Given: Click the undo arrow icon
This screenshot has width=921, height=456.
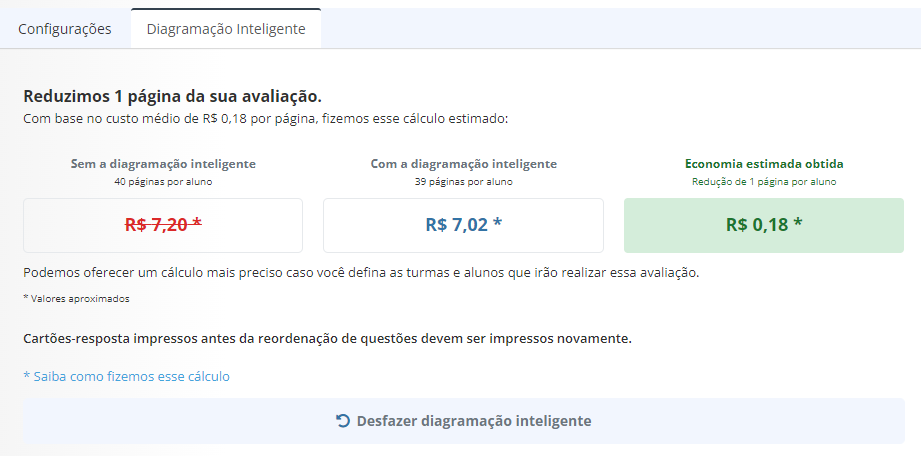Looking at the screenshot, I should click(343, 421).
